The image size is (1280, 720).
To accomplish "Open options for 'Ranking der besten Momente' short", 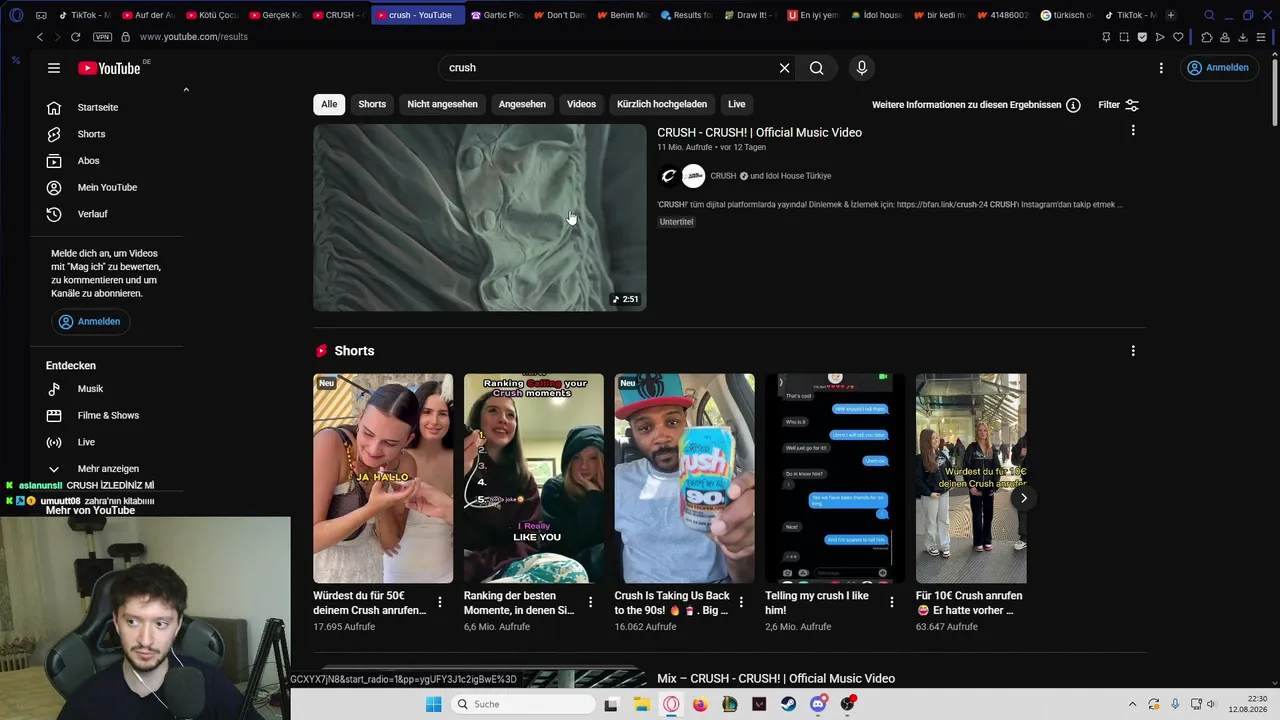I will [x=590, y=602].
